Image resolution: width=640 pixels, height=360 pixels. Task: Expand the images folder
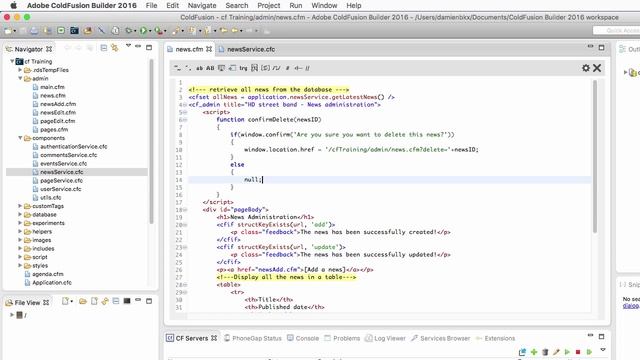(x=20, y=240)
